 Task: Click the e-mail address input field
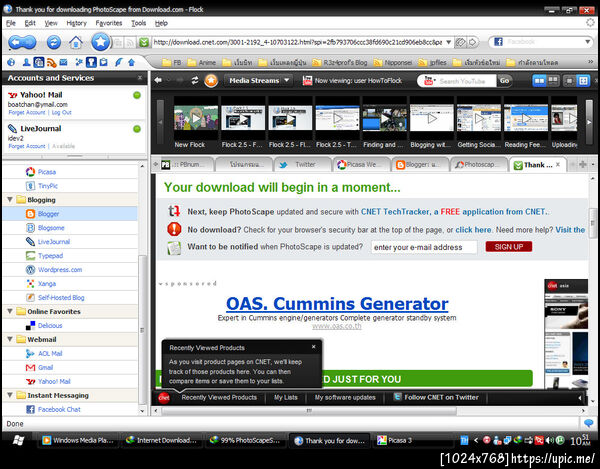pyautogui.click(x=424, y=247)
